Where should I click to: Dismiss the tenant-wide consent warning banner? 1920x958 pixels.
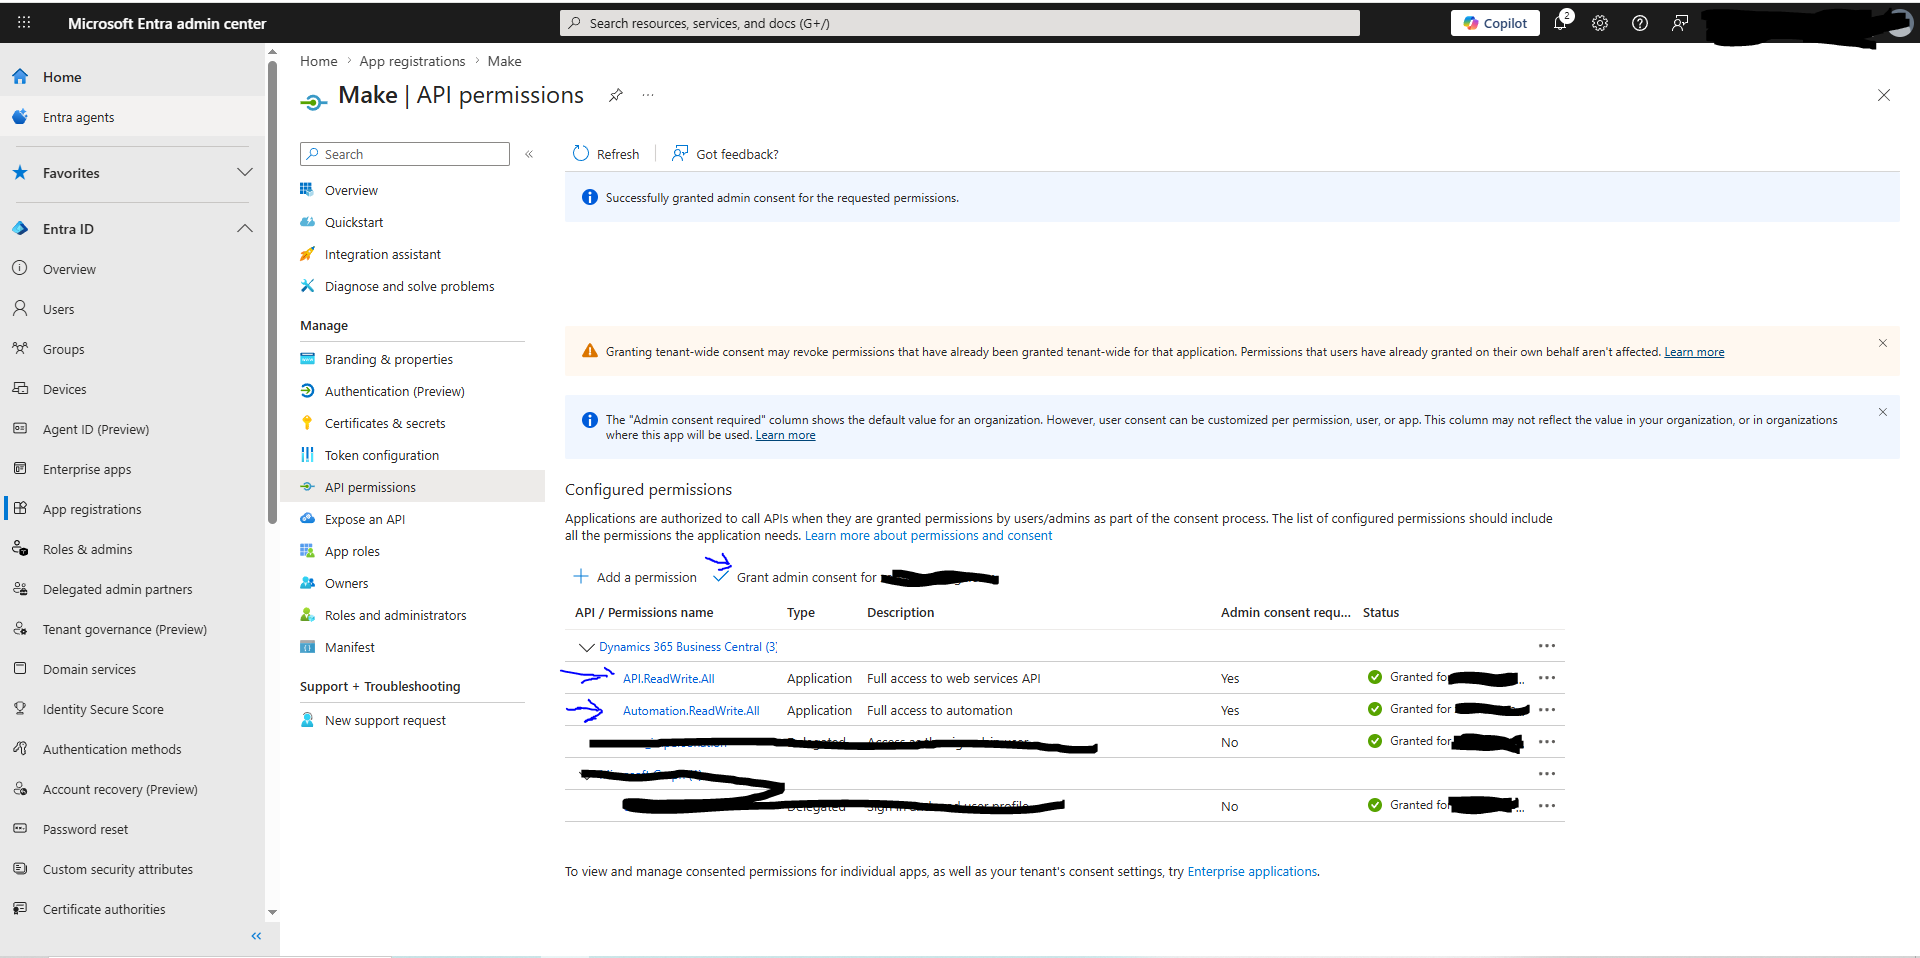coord(1882,343)
